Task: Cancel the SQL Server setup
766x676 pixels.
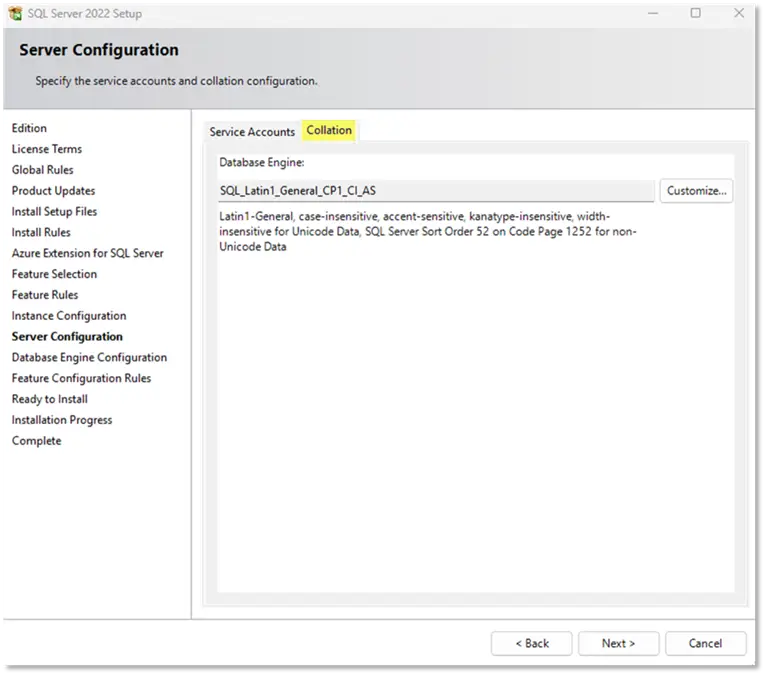Action: [x=705, y=643]
